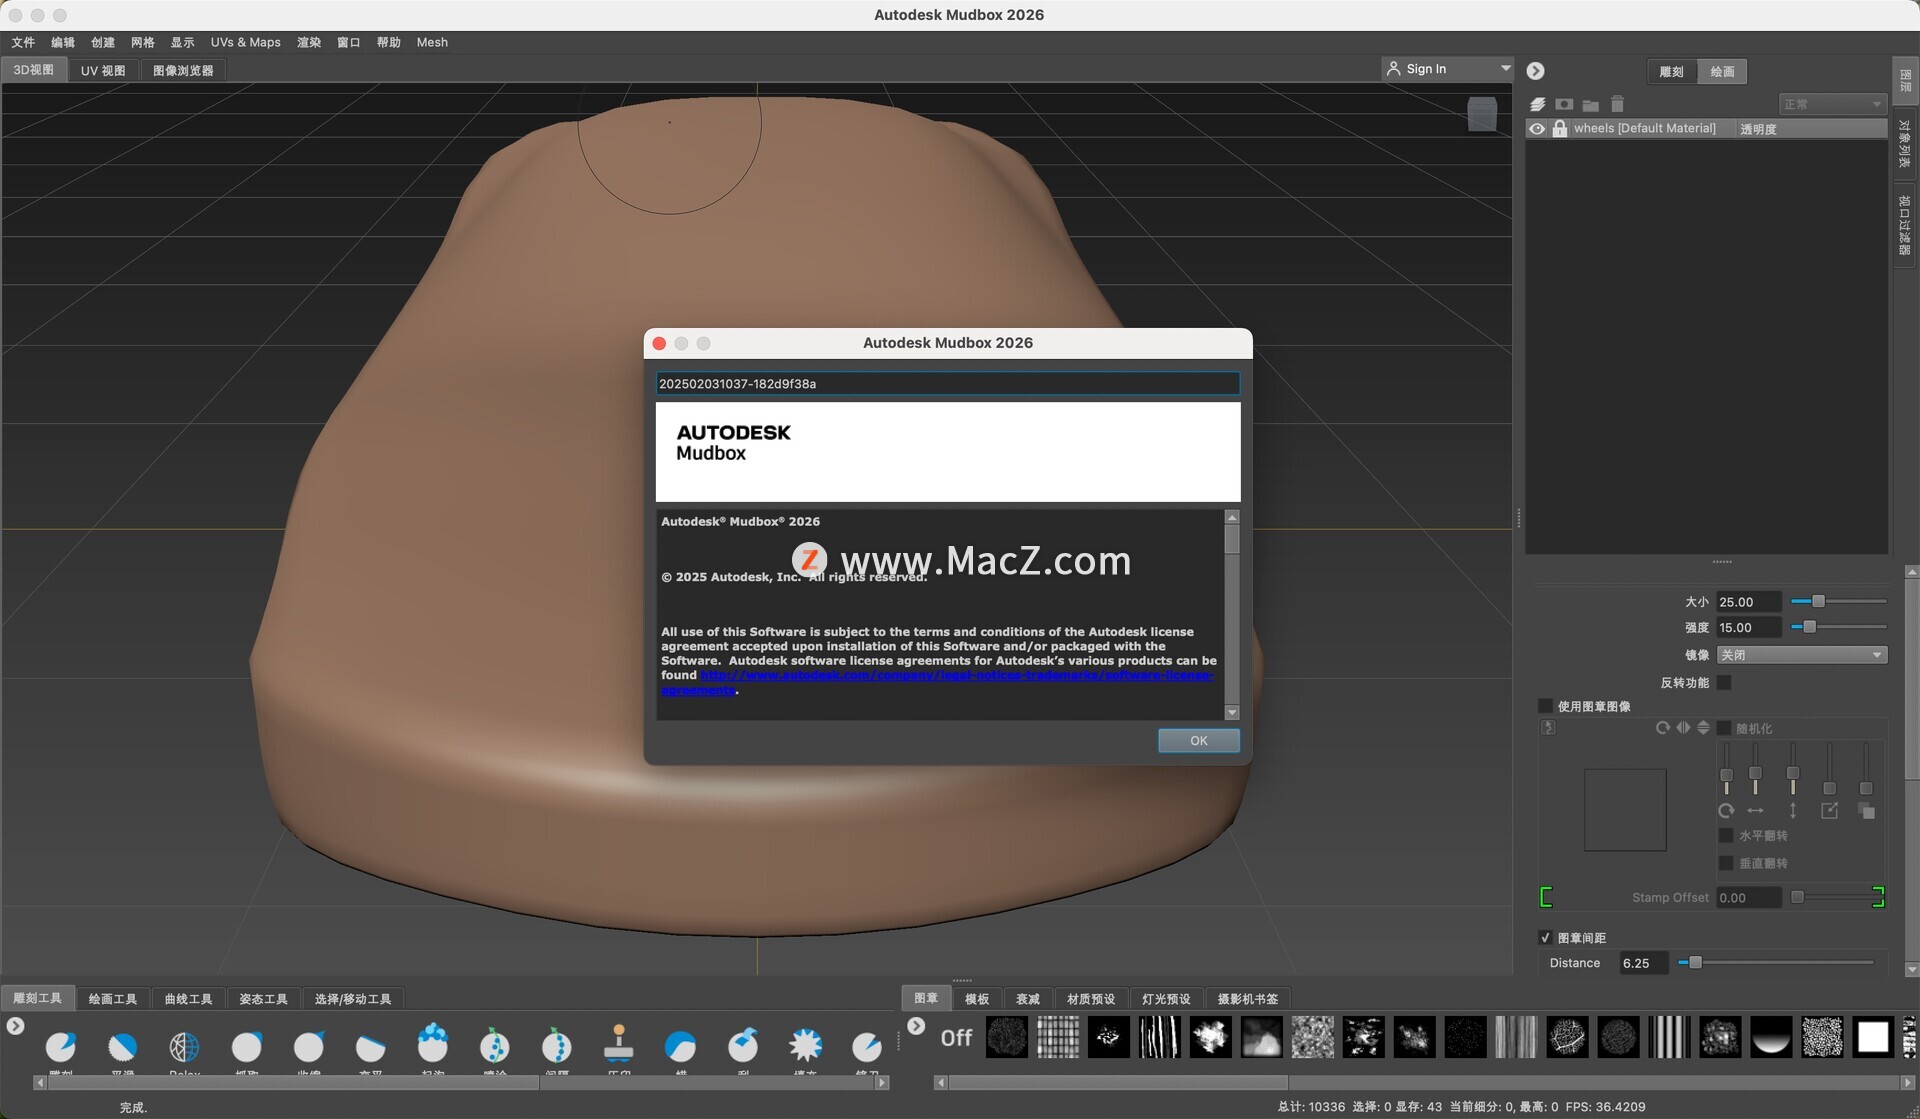Select the Spray (喷涂) sculpt tool icon
Image resolution: width=1920 pixels, height=1119 pixels.
point(495,1046)
